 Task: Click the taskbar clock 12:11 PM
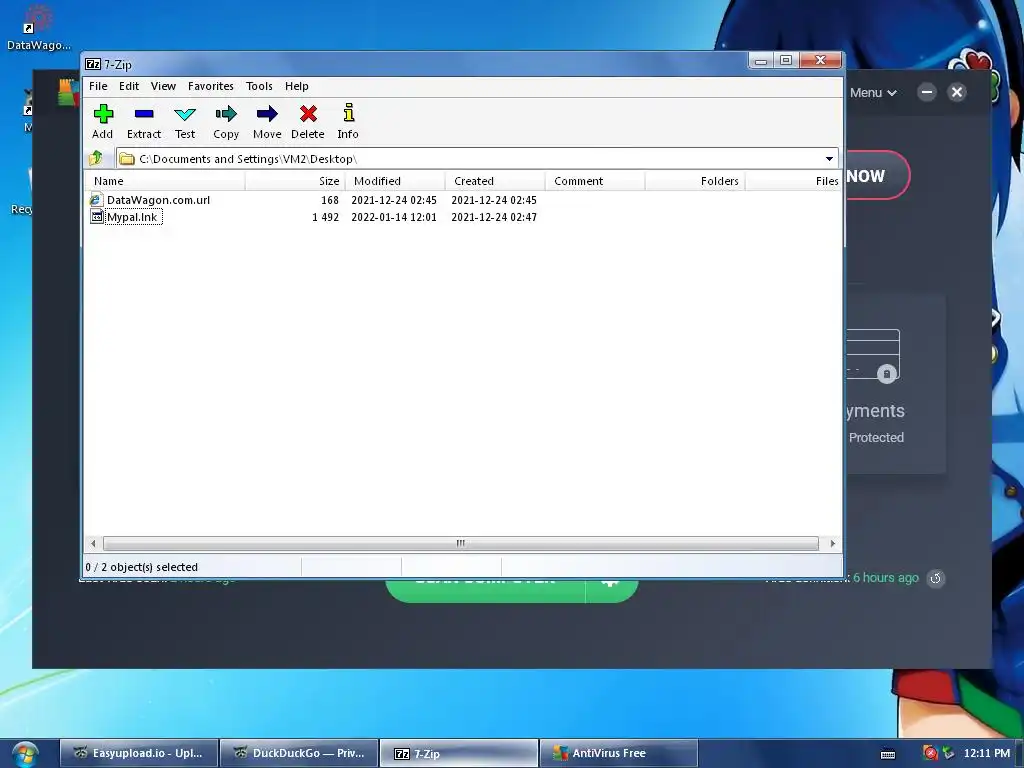pos(986,753)
